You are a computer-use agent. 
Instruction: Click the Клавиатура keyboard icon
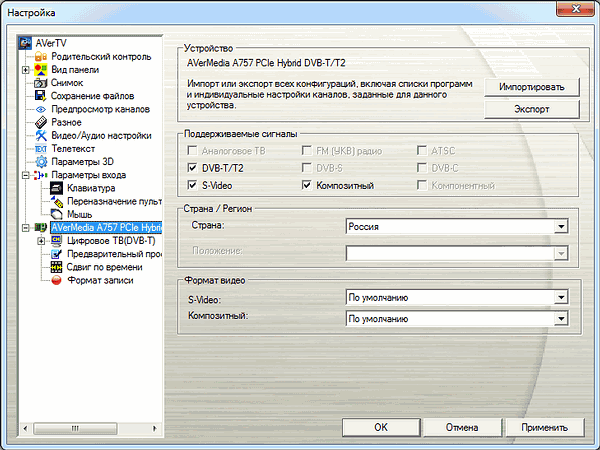pyautogui.click(x=57, y=188)
